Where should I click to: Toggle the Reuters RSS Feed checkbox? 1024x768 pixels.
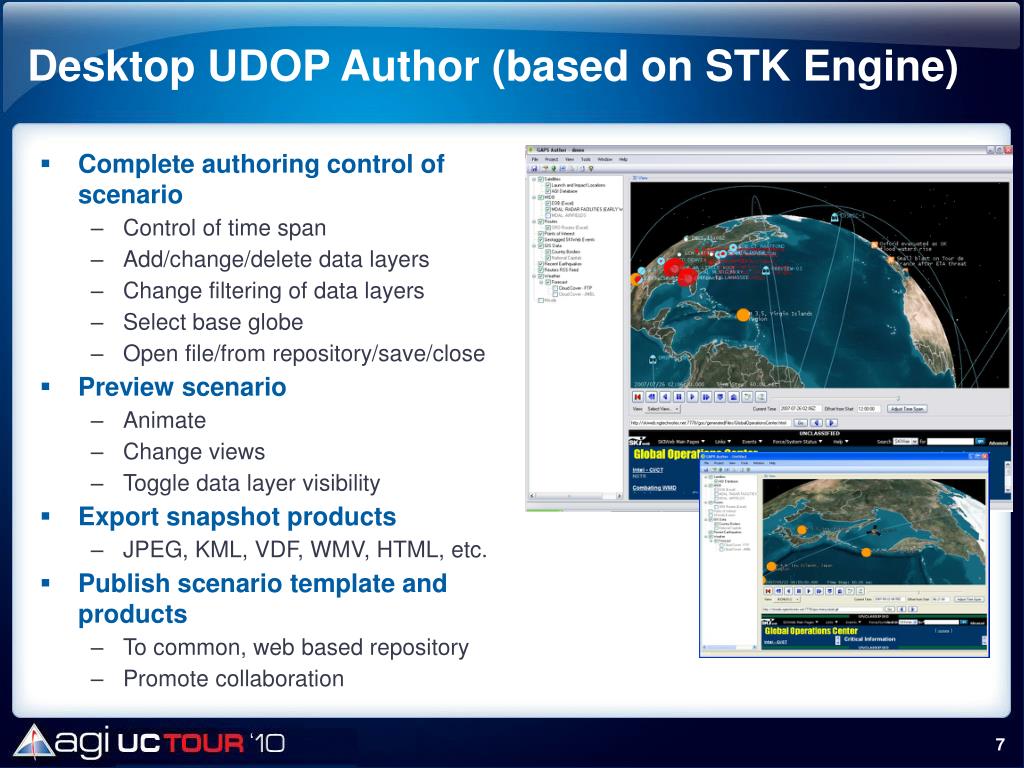click(x=541, y=270)
